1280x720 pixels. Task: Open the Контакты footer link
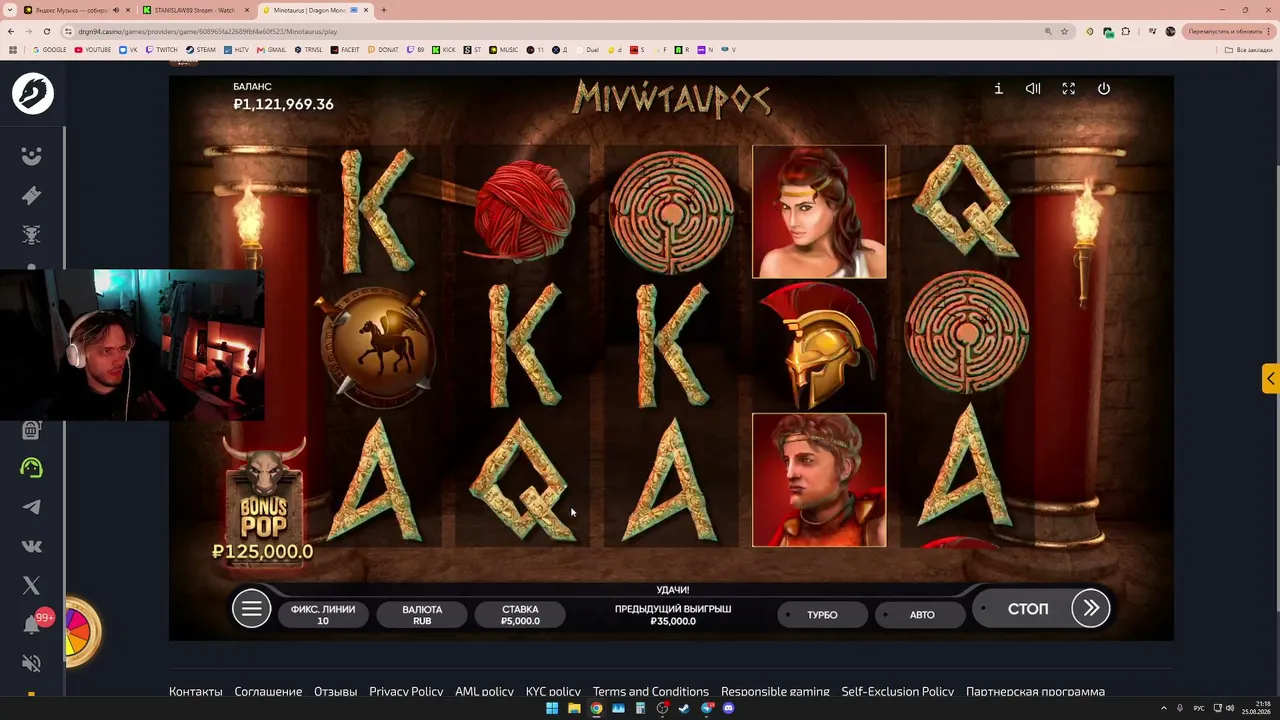click(x=195, y=691)
